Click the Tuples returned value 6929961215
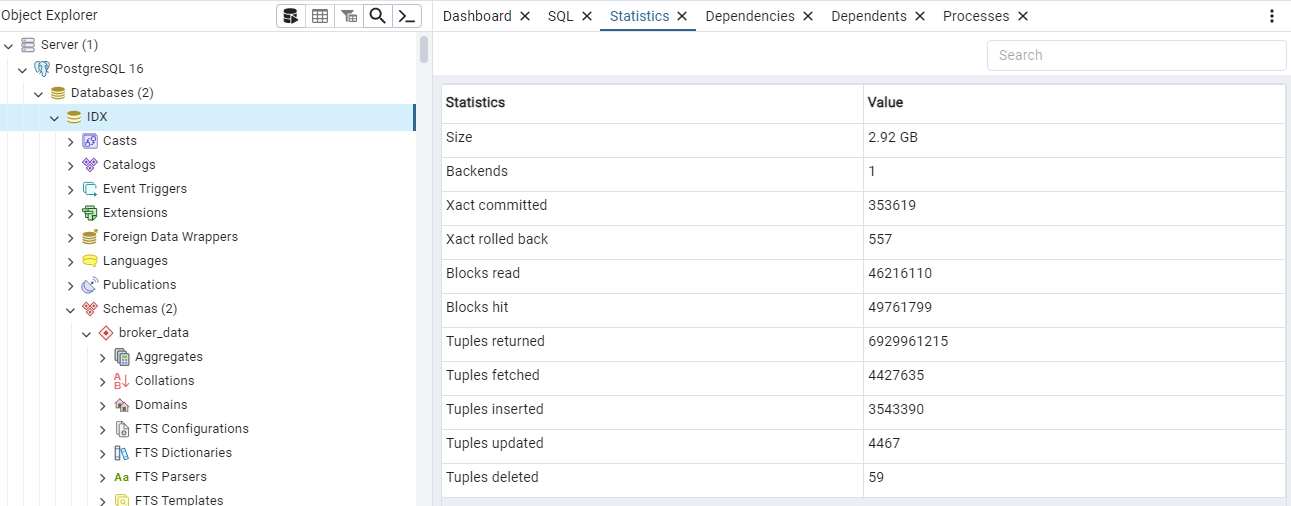Image resolution: width=1291 pixels, height=506 pixels. [908, 341]
